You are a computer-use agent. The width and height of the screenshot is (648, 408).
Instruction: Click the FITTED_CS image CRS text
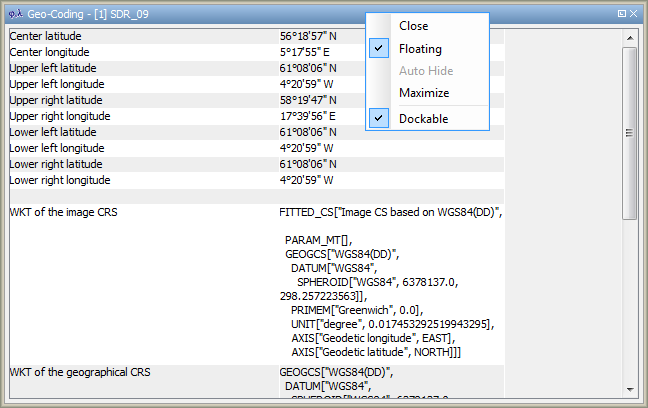coord(390,212)
